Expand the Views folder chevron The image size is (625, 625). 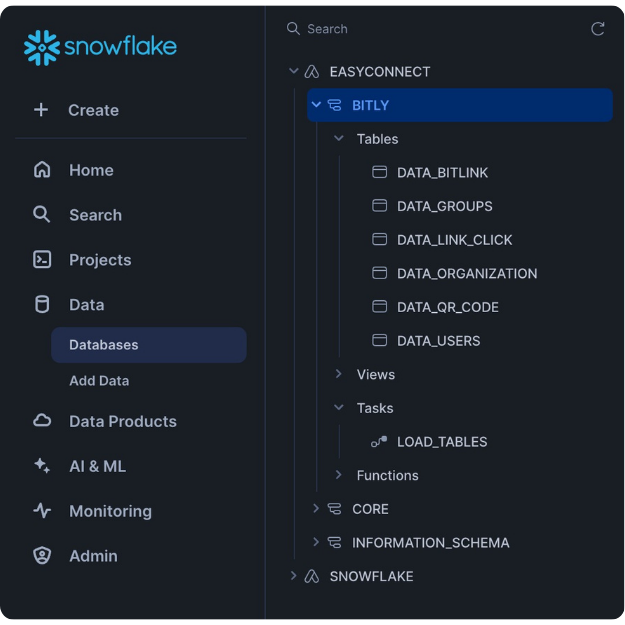point(339,373)
